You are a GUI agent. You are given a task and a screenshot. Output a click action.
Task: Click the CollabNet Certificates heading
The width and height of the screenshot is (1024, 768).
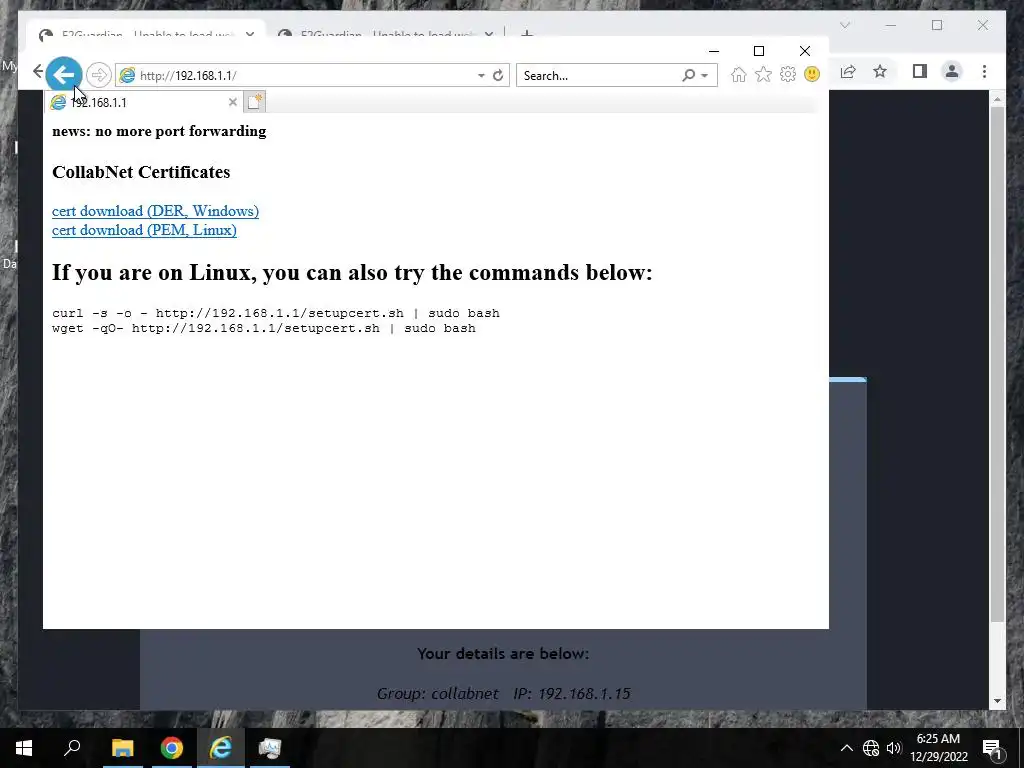click(141, 172)
